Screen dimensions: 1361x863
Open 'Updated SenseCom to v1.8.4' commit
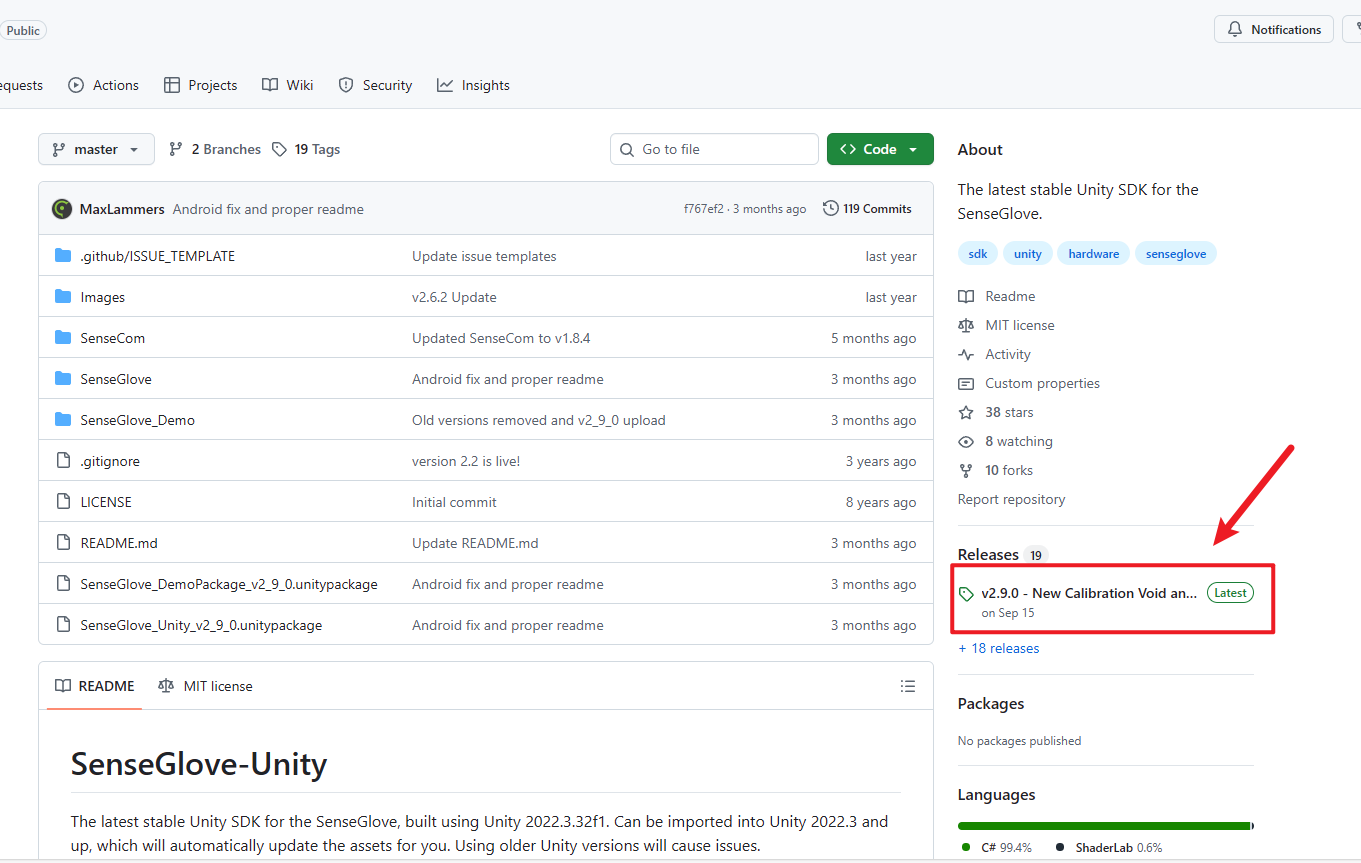[501, 338]
